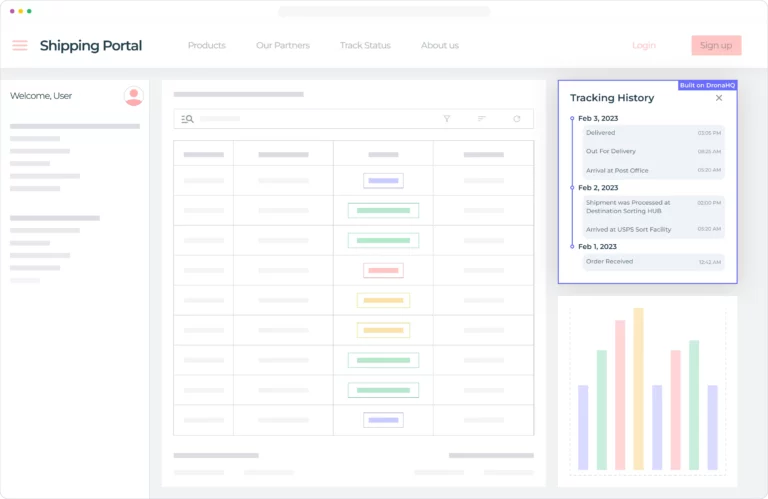This screenshot has width=768, height=499.
Task: Click the Feb 2, 2023 date heading
Action: click(x=598, y=188)
